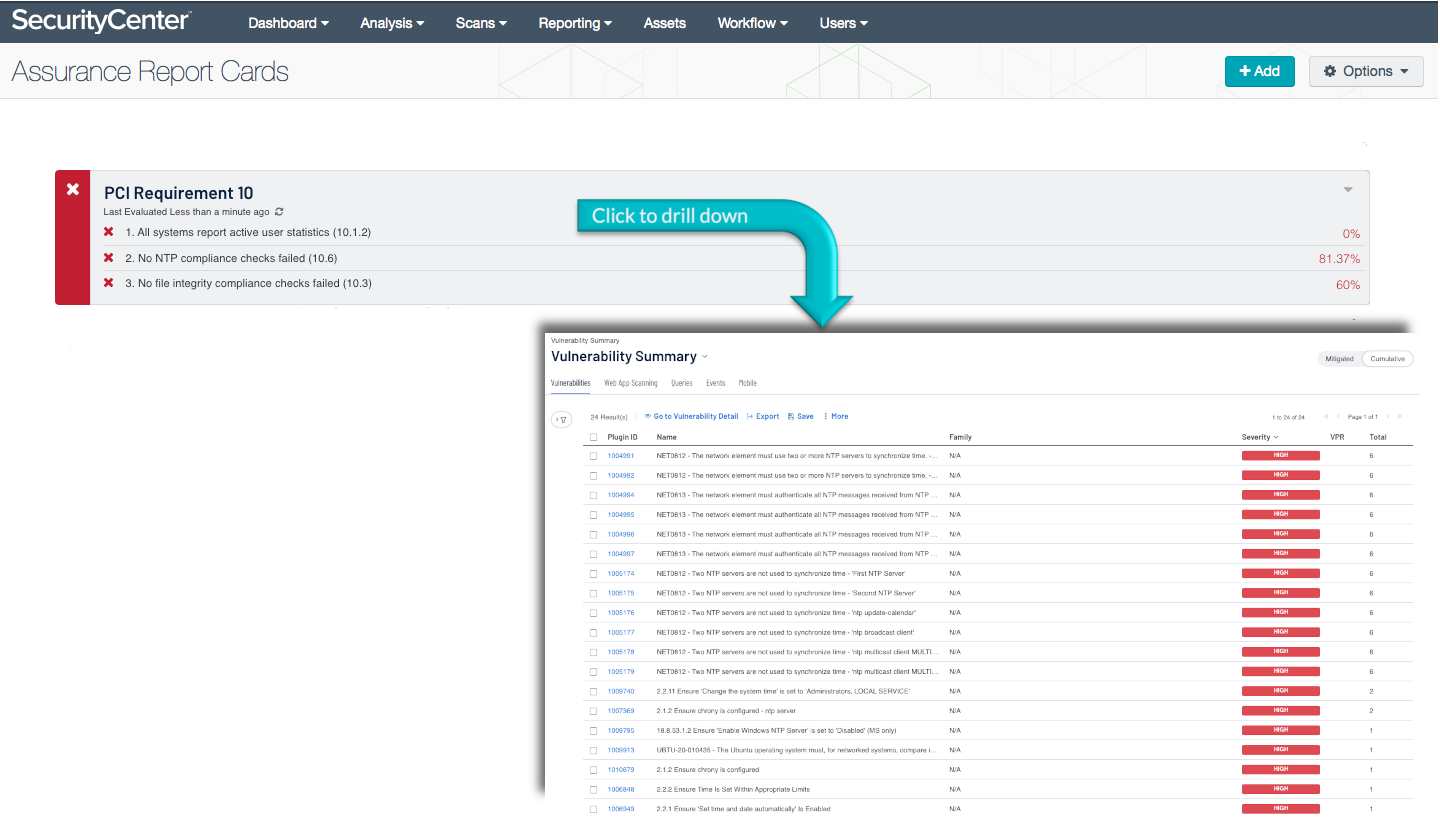Click the PCI Requirement 10 title
This screenshot has width=1440, height=820.
pos(179,193)
